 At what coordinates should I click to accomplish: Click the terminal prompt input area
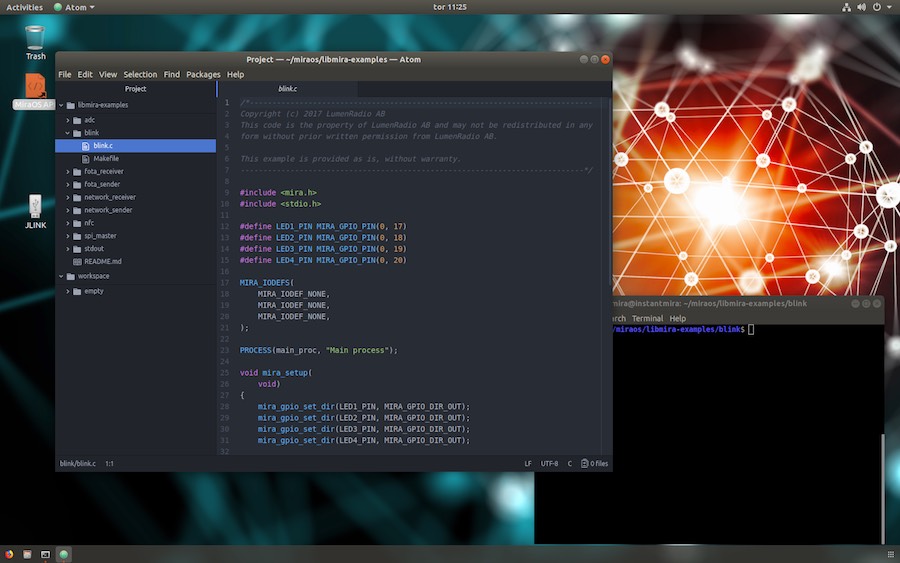coord(751,329)
